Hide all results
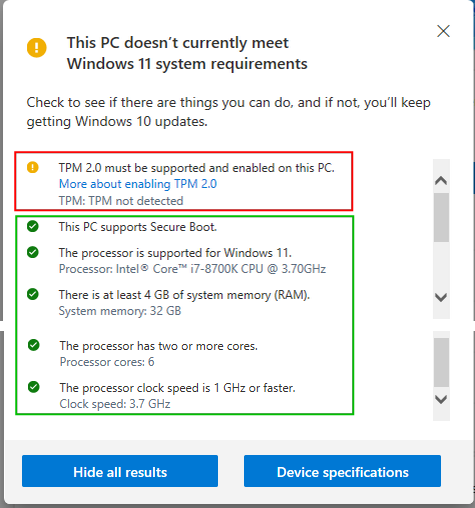 pos(120,471)
